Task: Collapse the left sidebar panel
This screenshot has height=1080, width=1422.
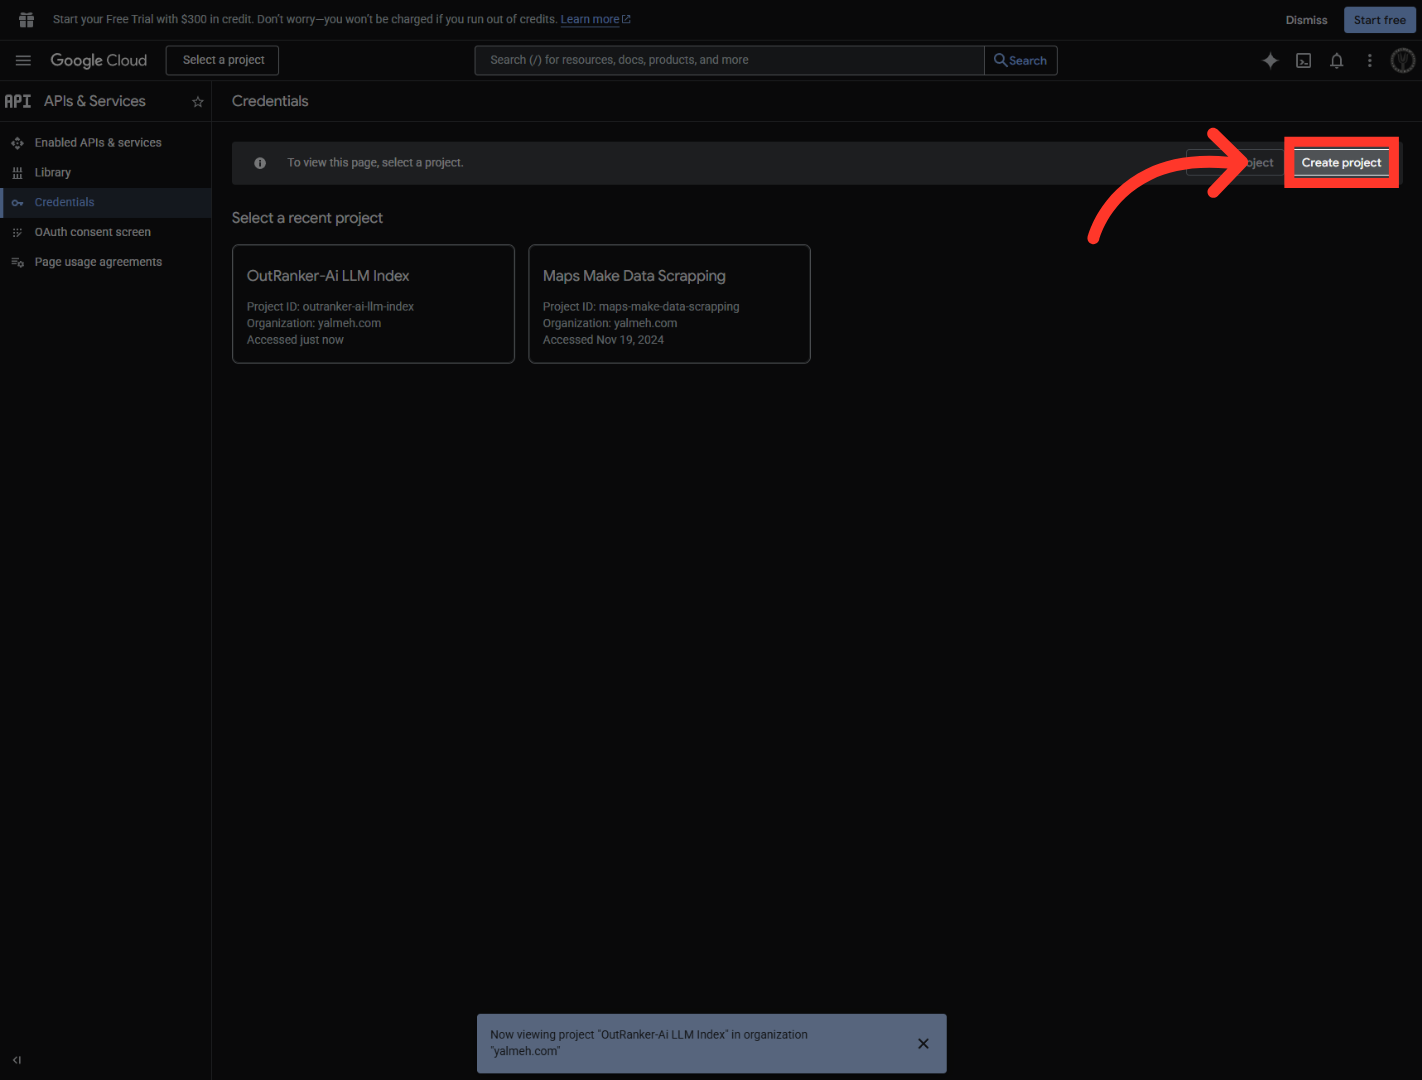Action: 17,1060
